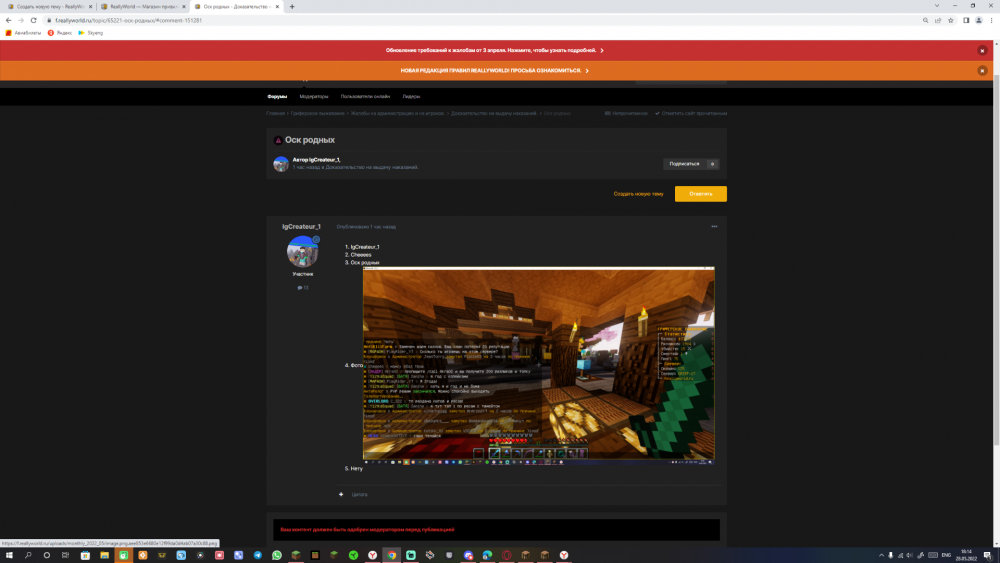
Task: Open the browser zoom/search magnifier icon in address bar
Action: 925,20
